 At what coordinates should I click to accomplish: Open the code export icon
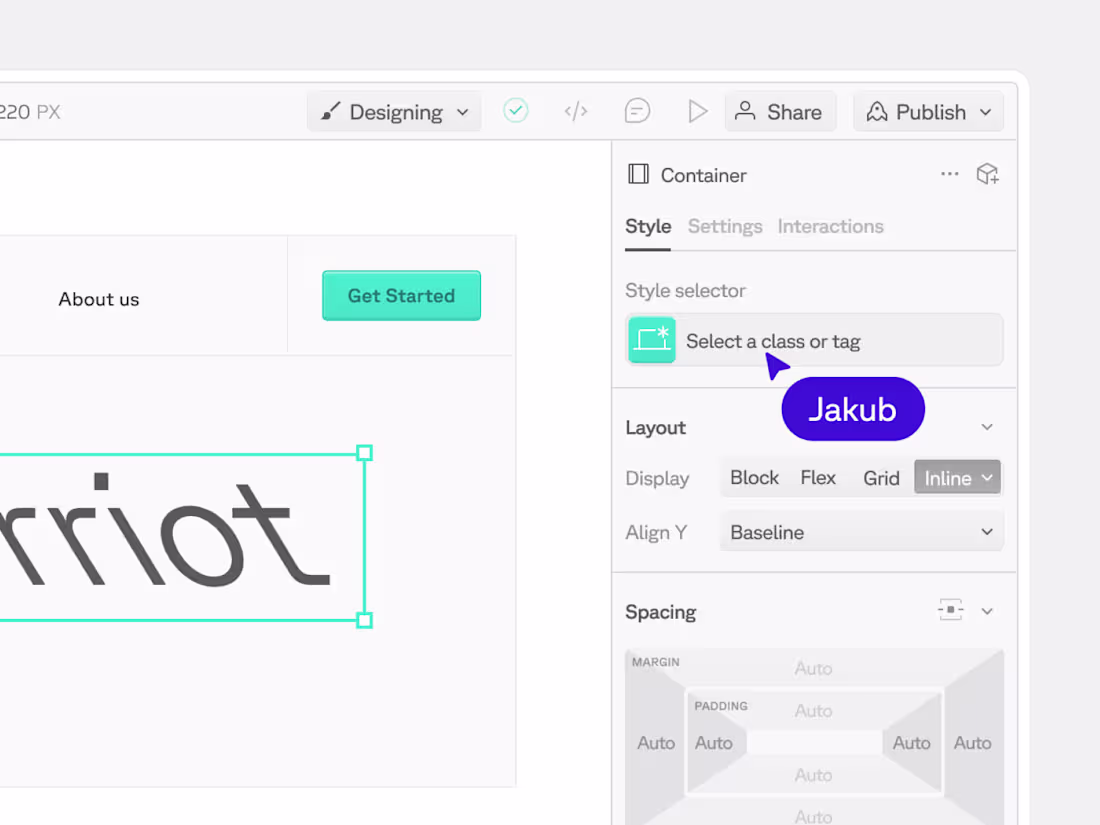pyautogui.click(x=576, y=111)
